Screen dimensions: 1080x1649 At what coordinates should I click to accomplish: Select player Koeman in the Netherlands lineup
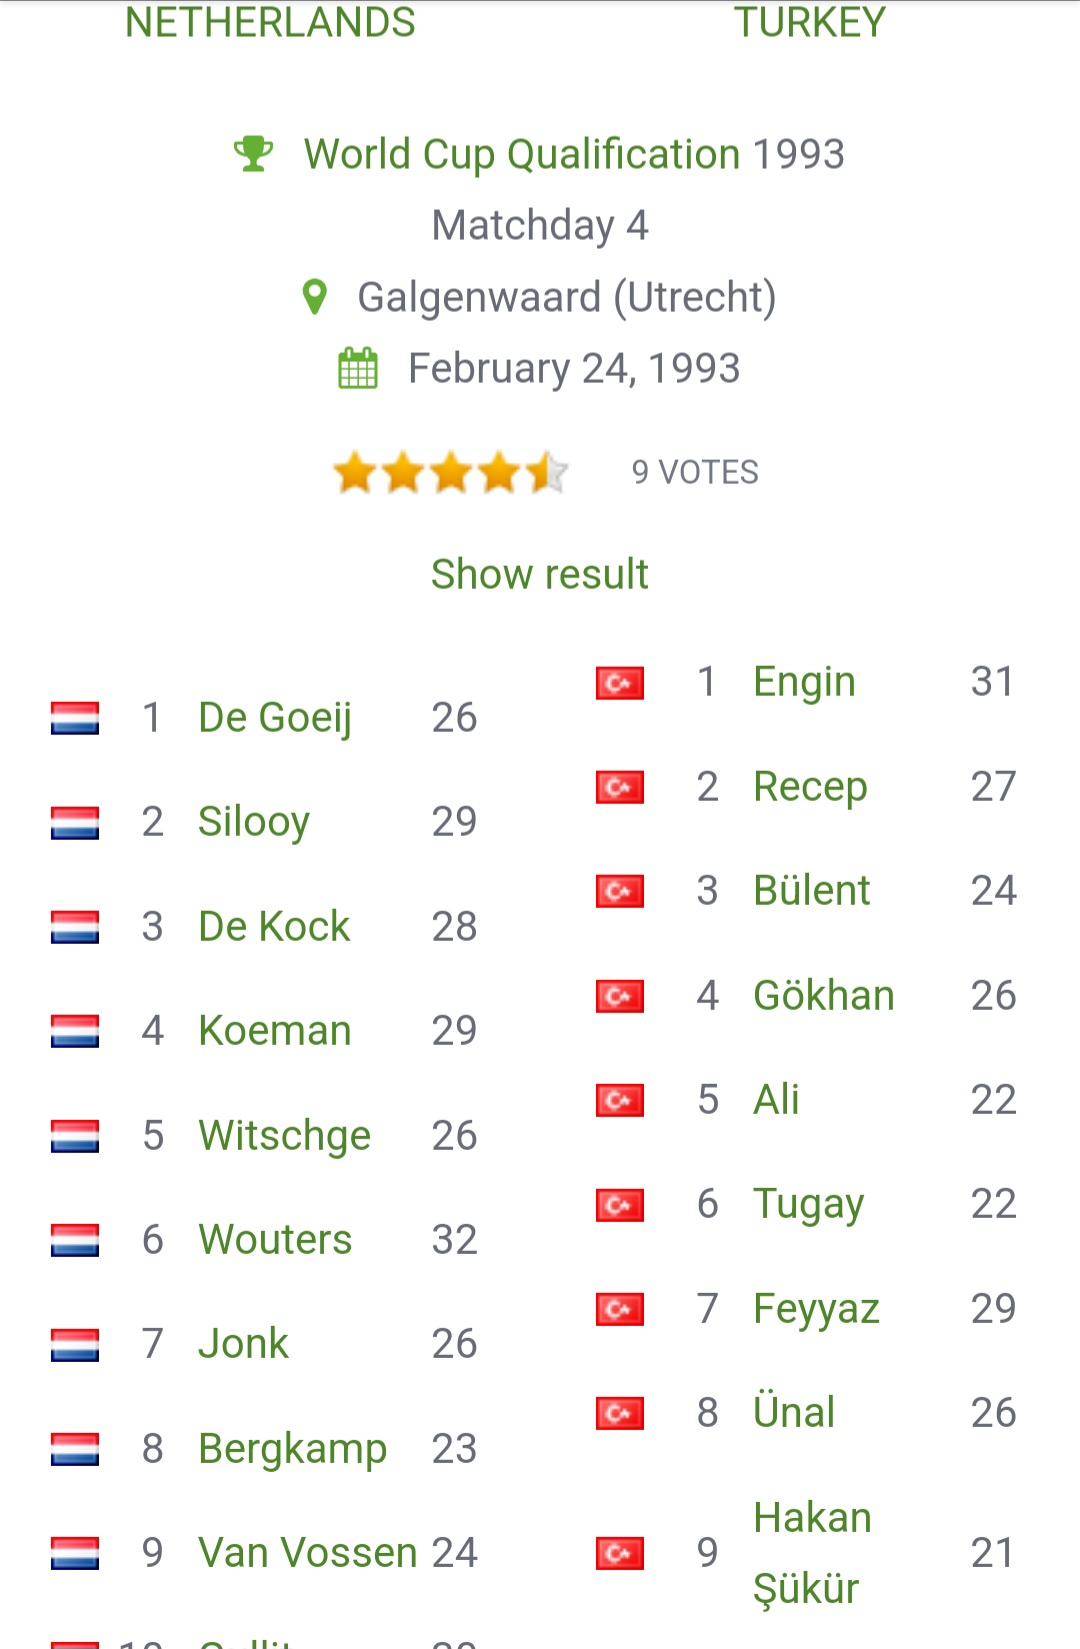[275, 1031]
